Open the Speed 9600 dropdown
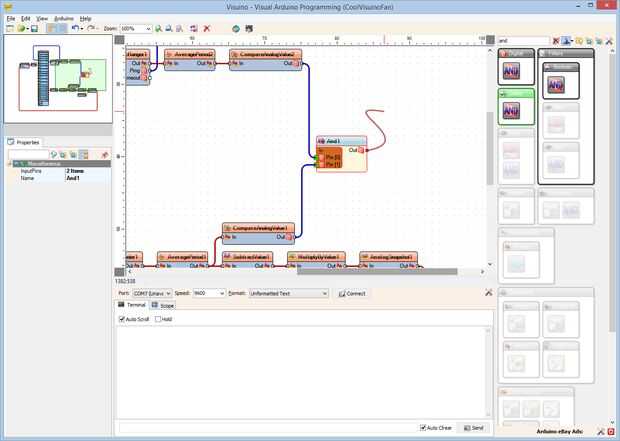 pos(209,293)
